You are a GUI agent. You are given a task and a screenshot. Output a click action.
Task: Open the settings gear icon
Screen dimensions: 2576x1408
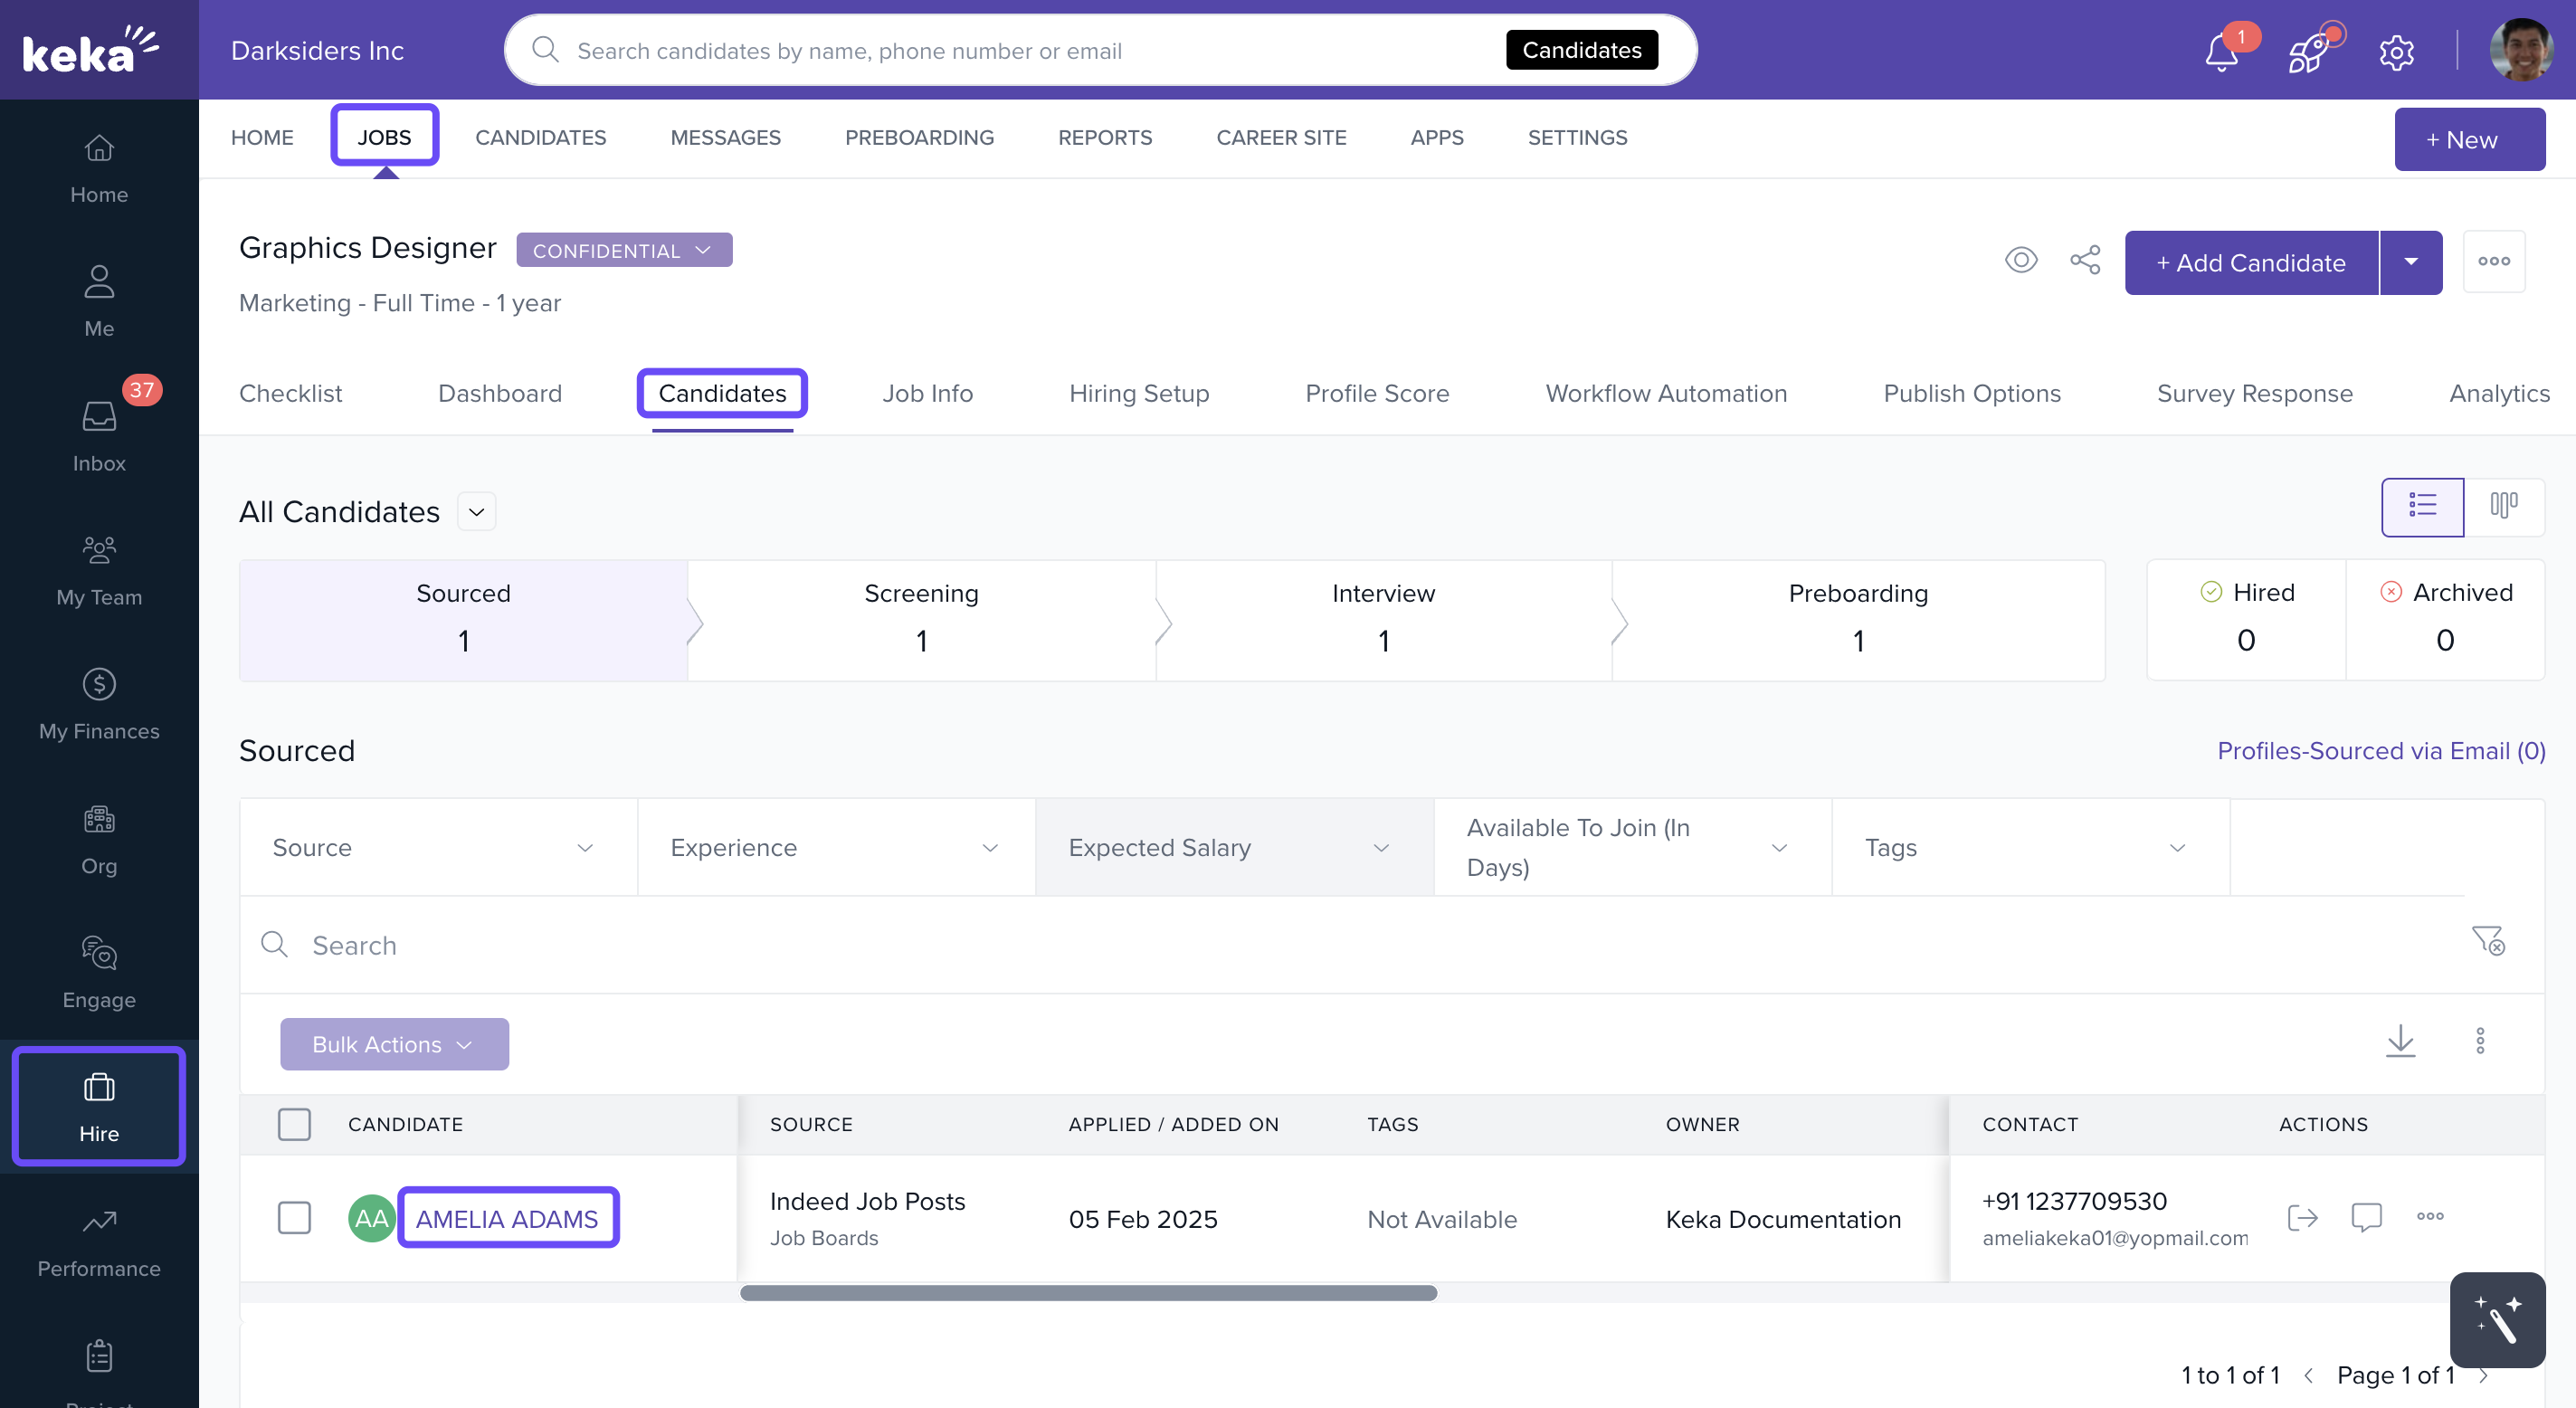(2396, 52)
